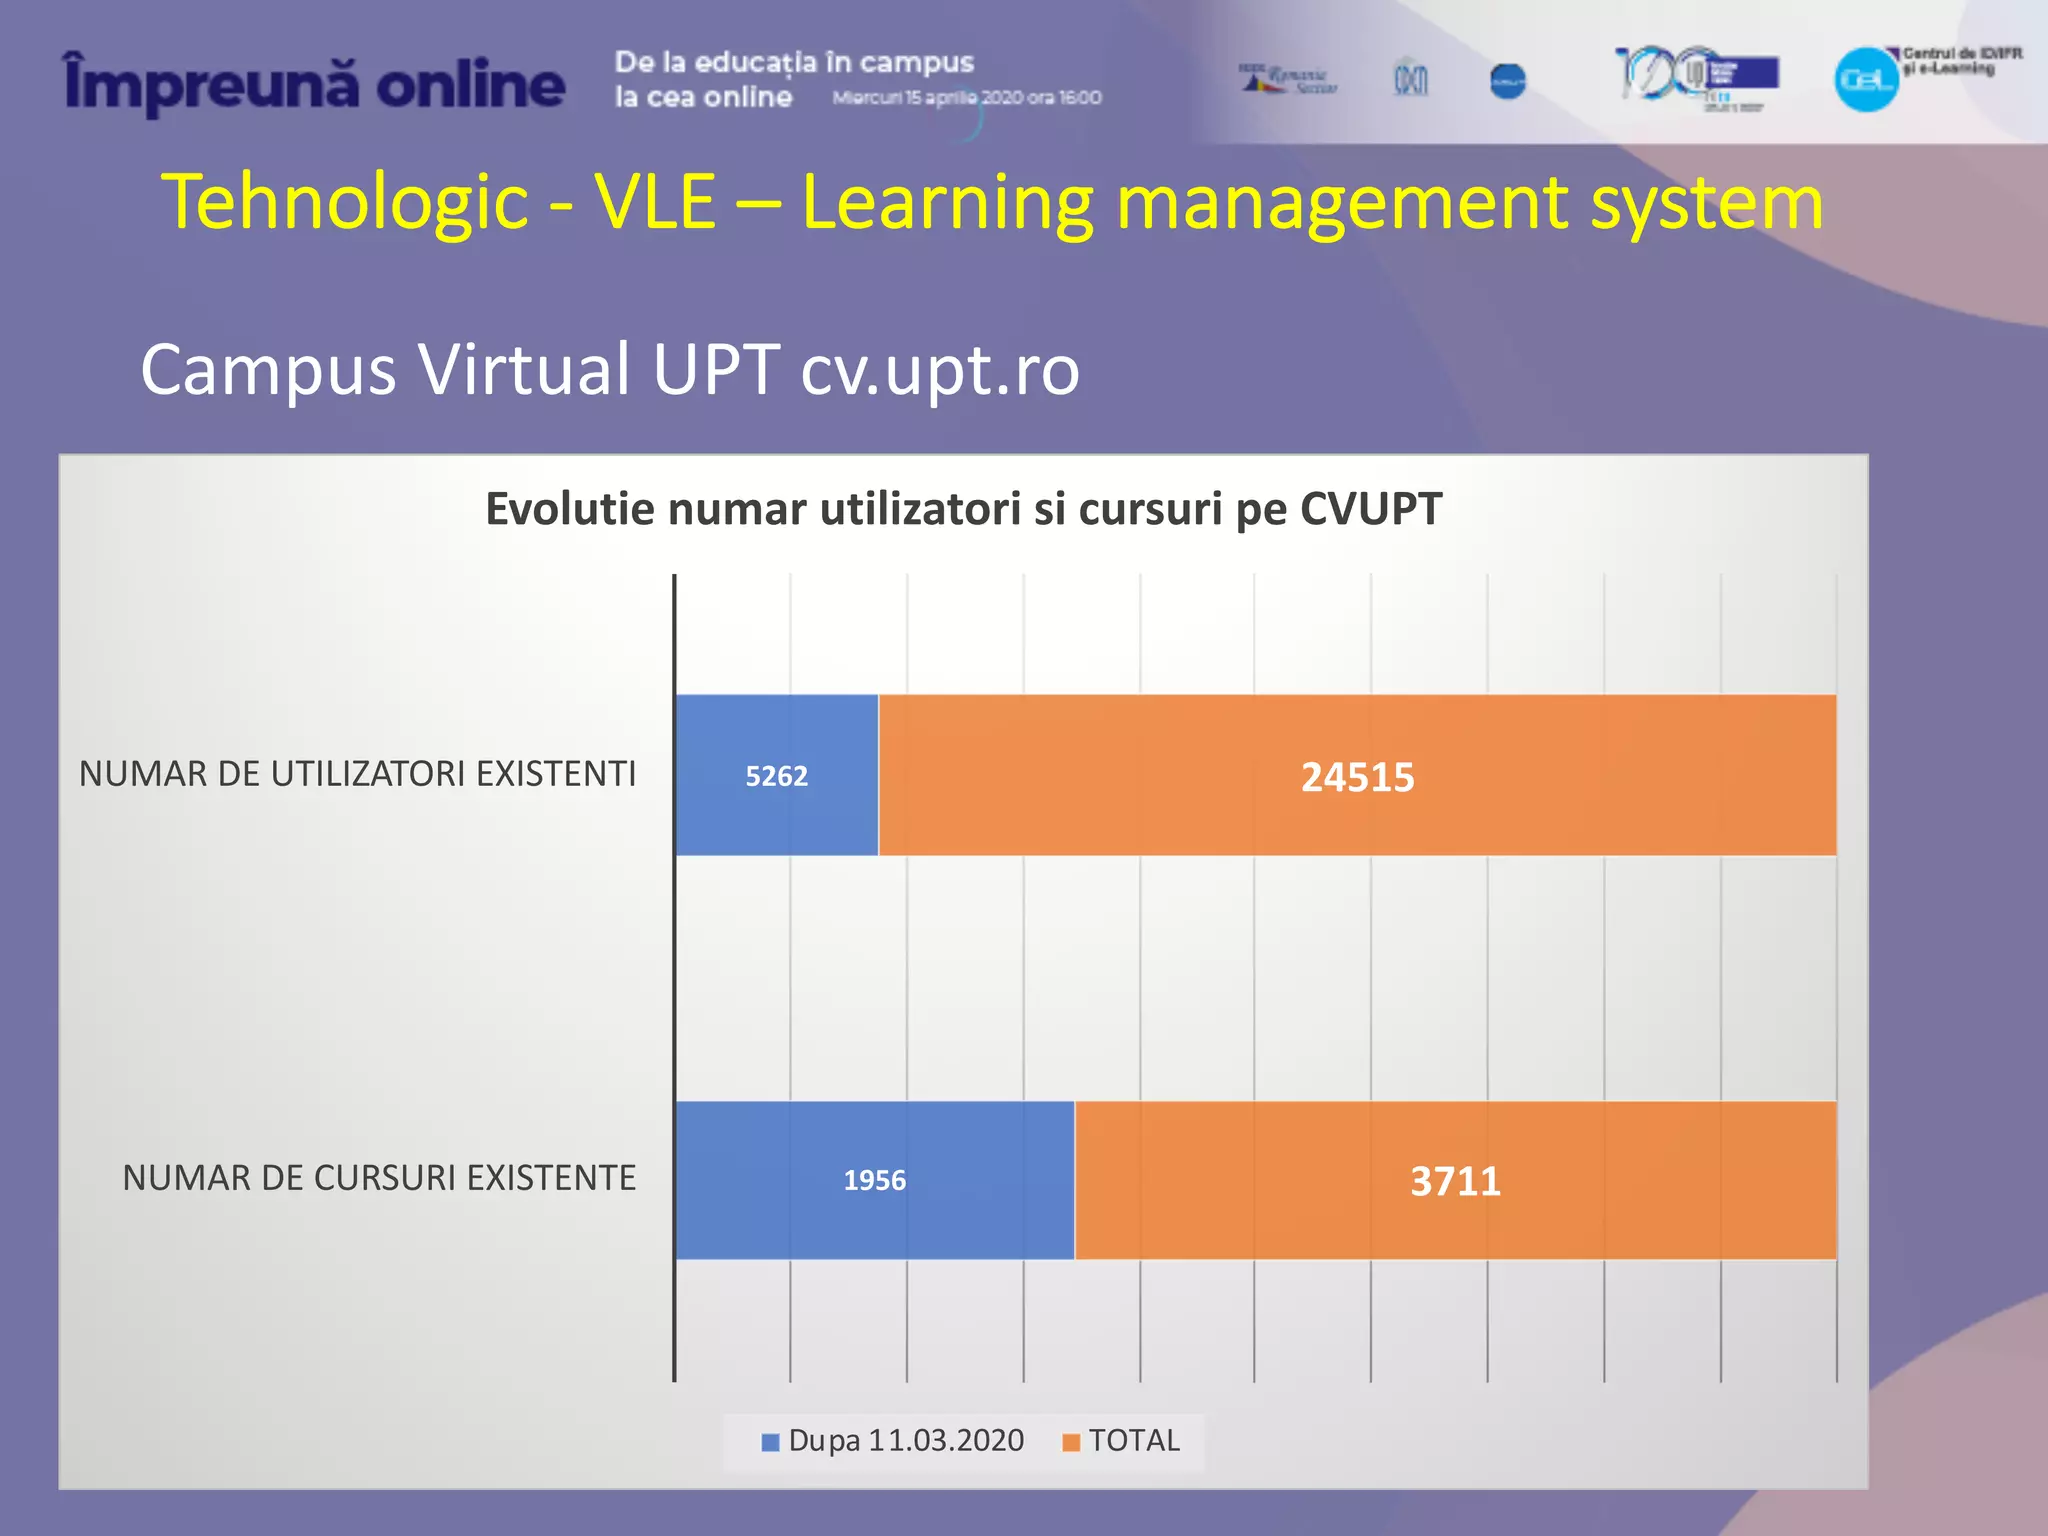Screen dimensions: 2048x1536
Task: Click the NUMAR DE CURSURI EXISTENTE axis label
Action: click(379, 1178)
